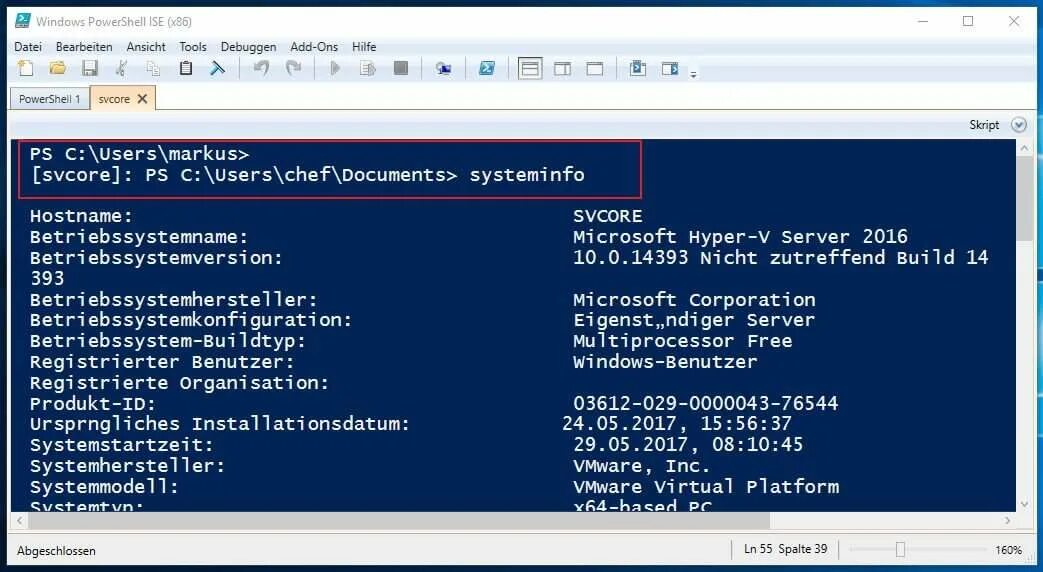1043x572 pixels.
Task: Show script pane top layout icon
Action: (x=530, y=69)
